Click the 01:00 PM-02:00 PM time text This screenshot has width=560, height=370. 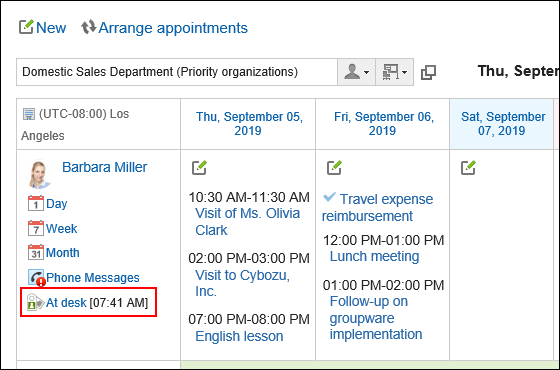coord(384,285)
